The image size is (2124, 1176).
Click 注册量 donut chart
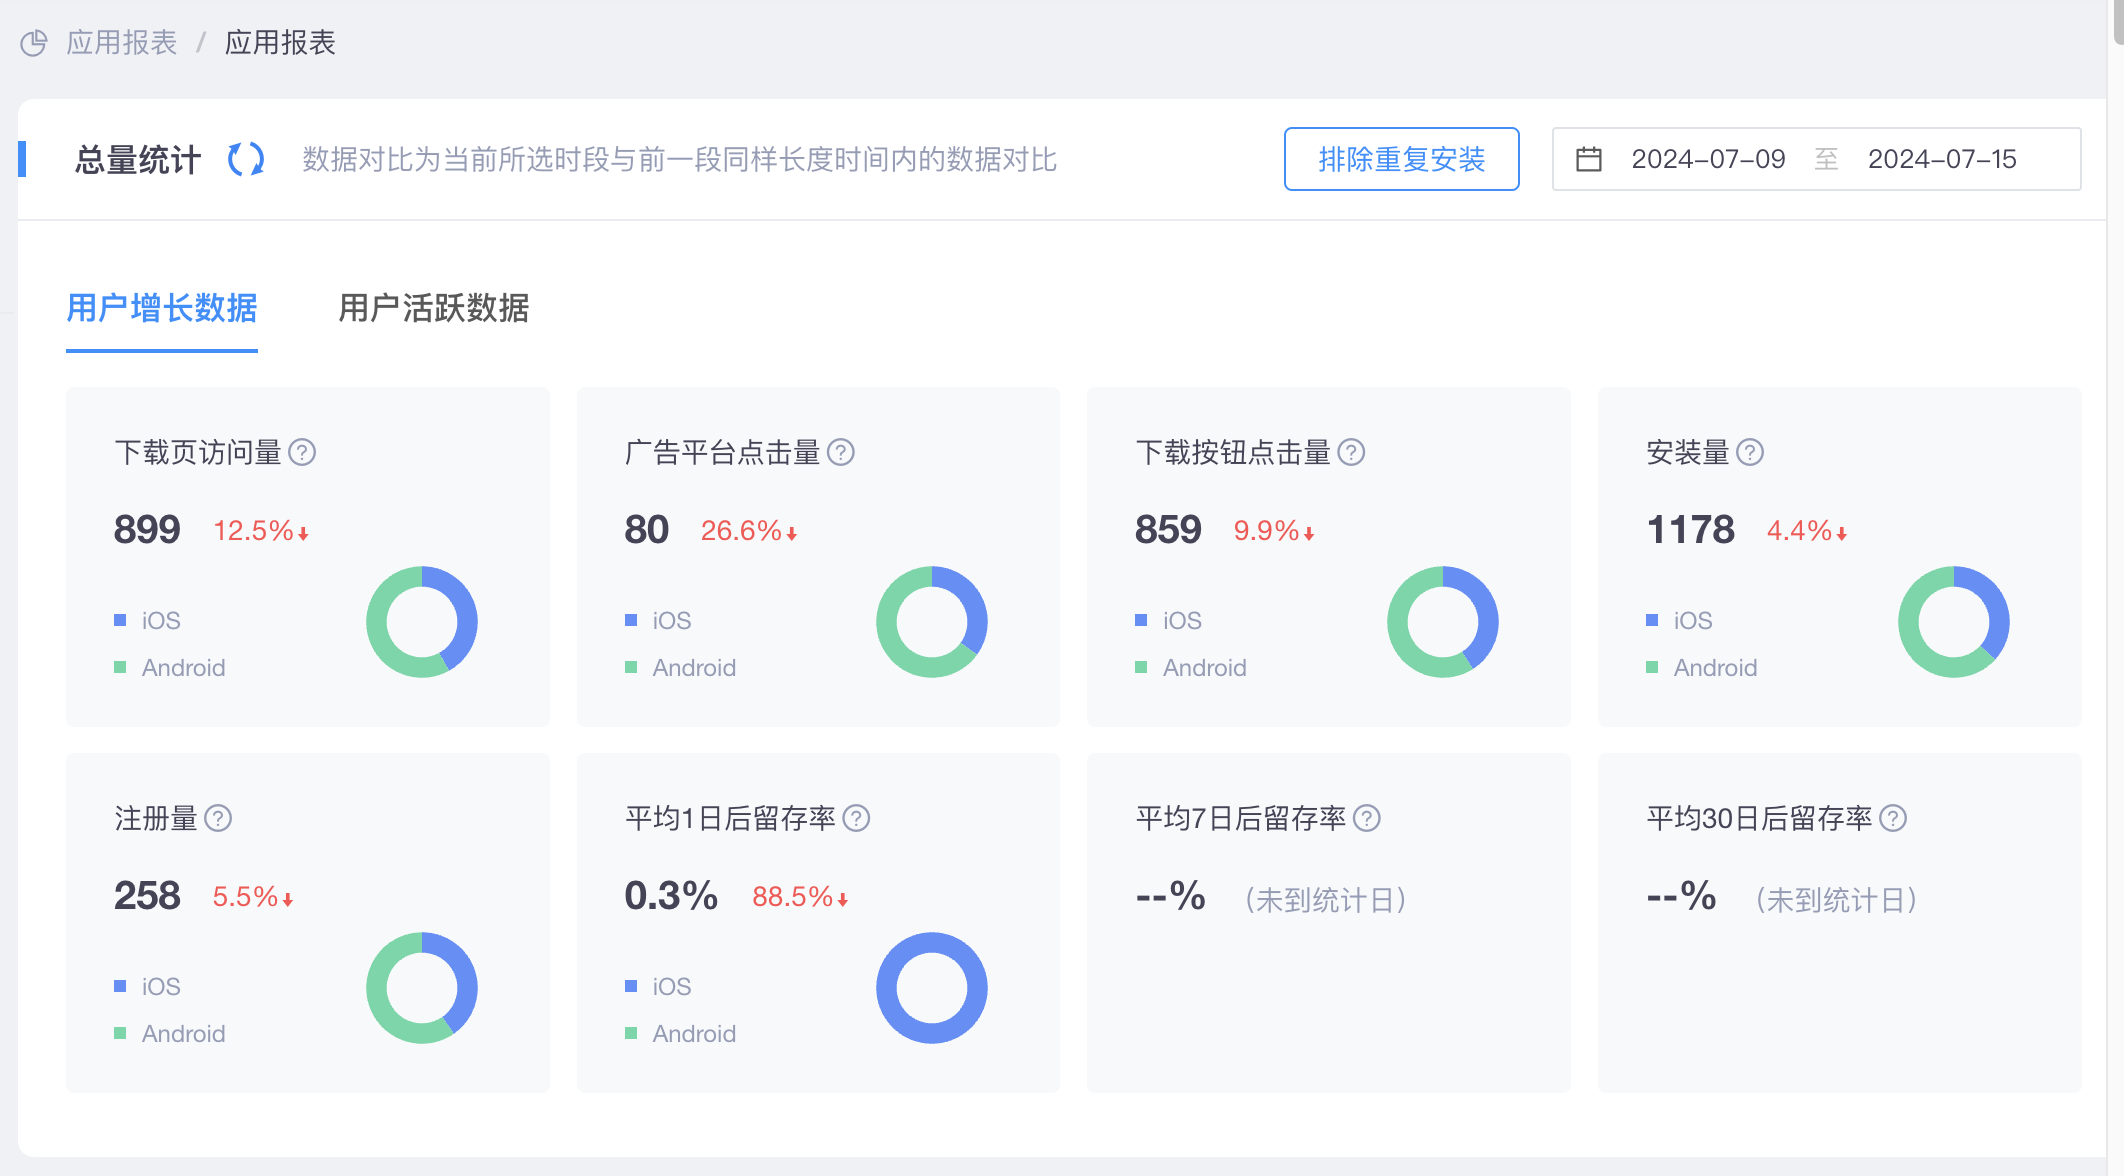pyautogui.click(x=422, y=988)
